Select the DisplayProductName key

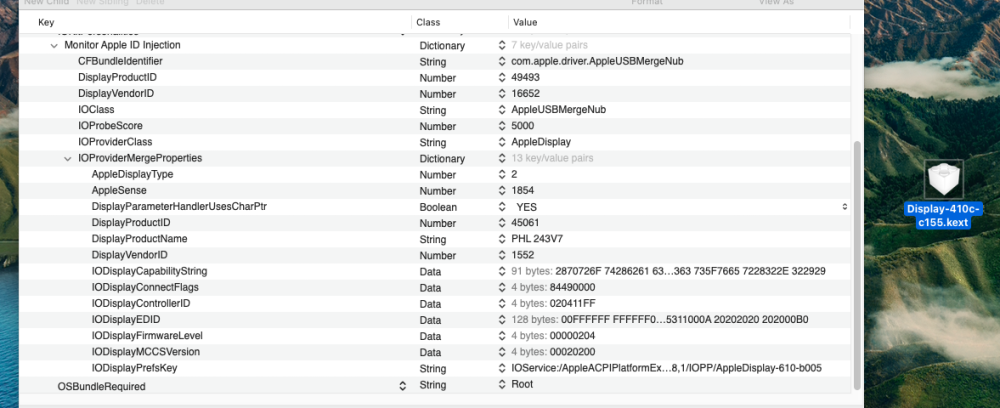click(139, 238)
